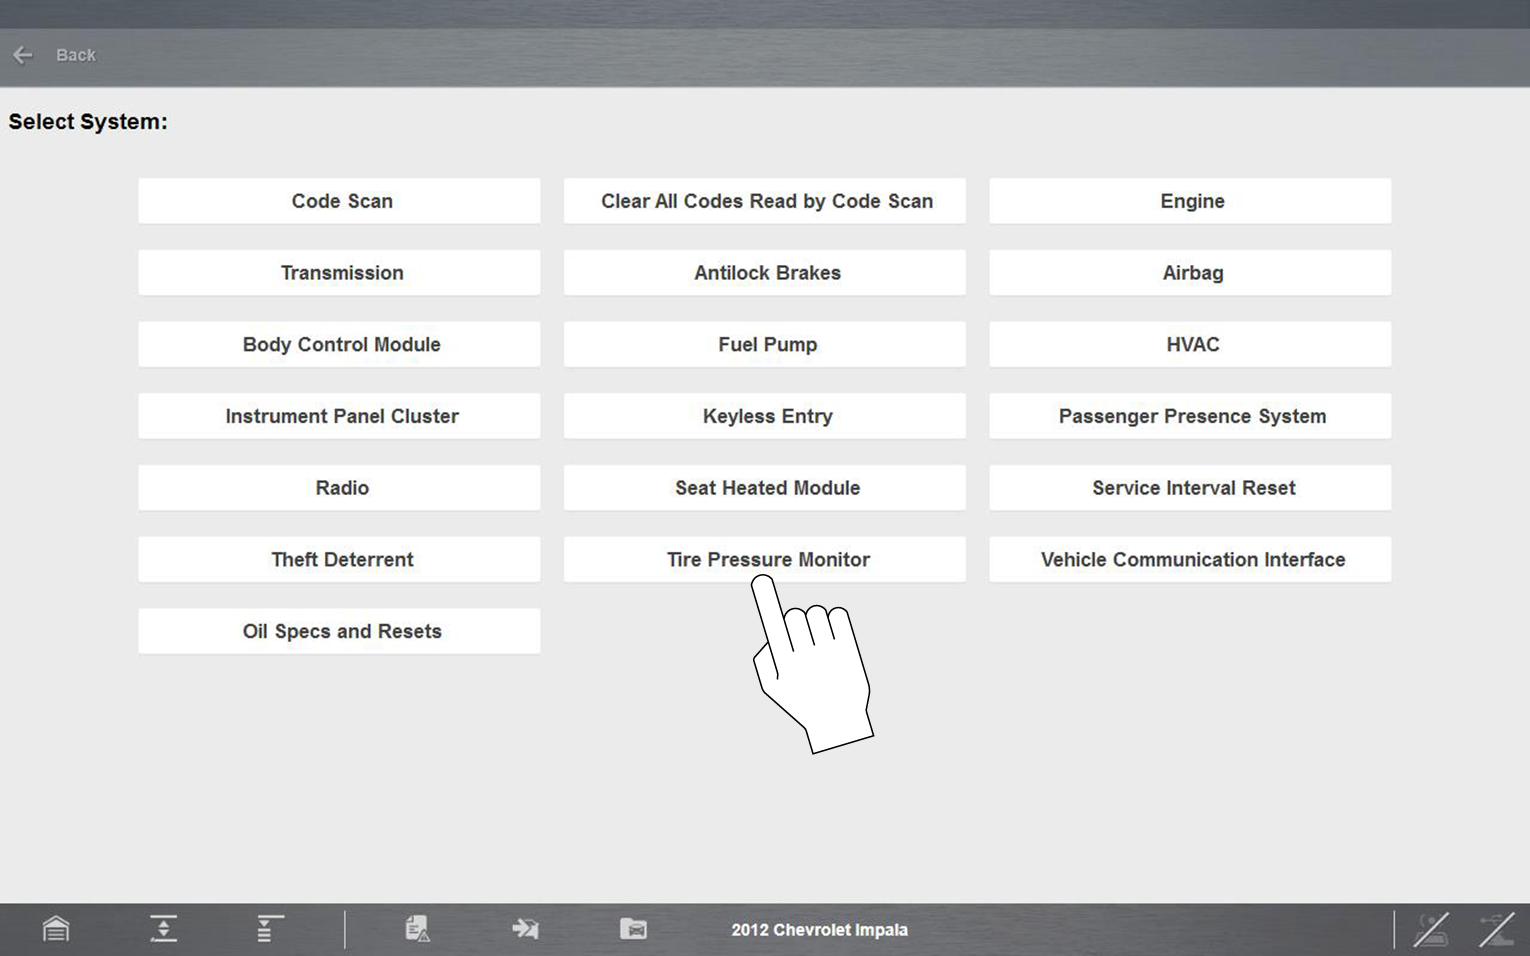Image resolution: width=1530 pixels, height=956 pixels.
Task: Choose Clear All Codes Read by Code Scan
Action: (765, 201)
